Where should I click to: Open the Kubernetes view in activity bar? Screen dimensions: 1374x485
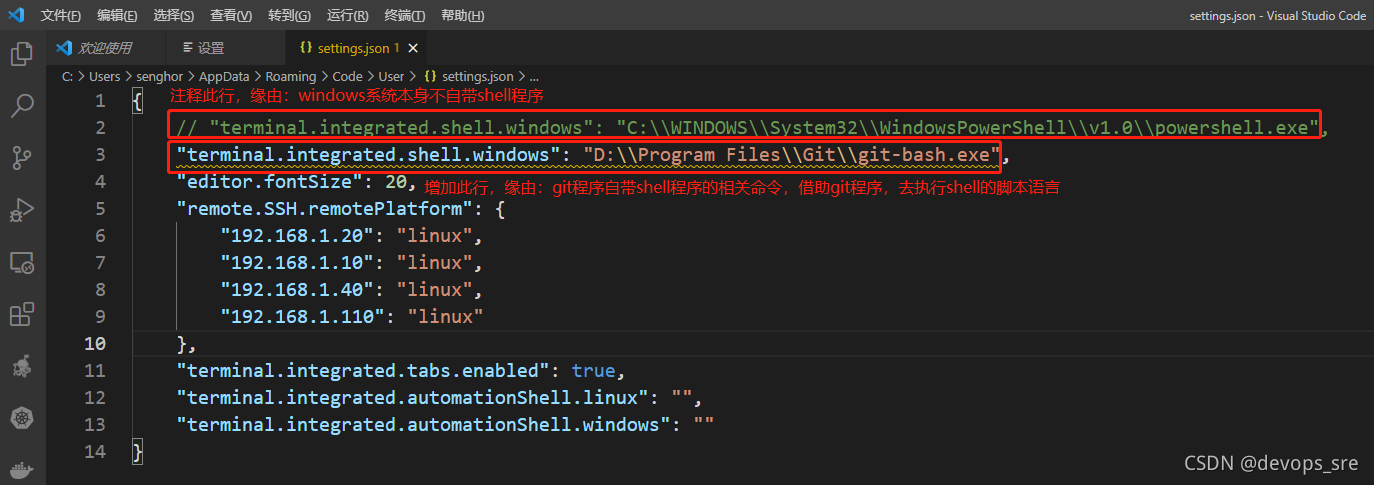tap(22, 419)
